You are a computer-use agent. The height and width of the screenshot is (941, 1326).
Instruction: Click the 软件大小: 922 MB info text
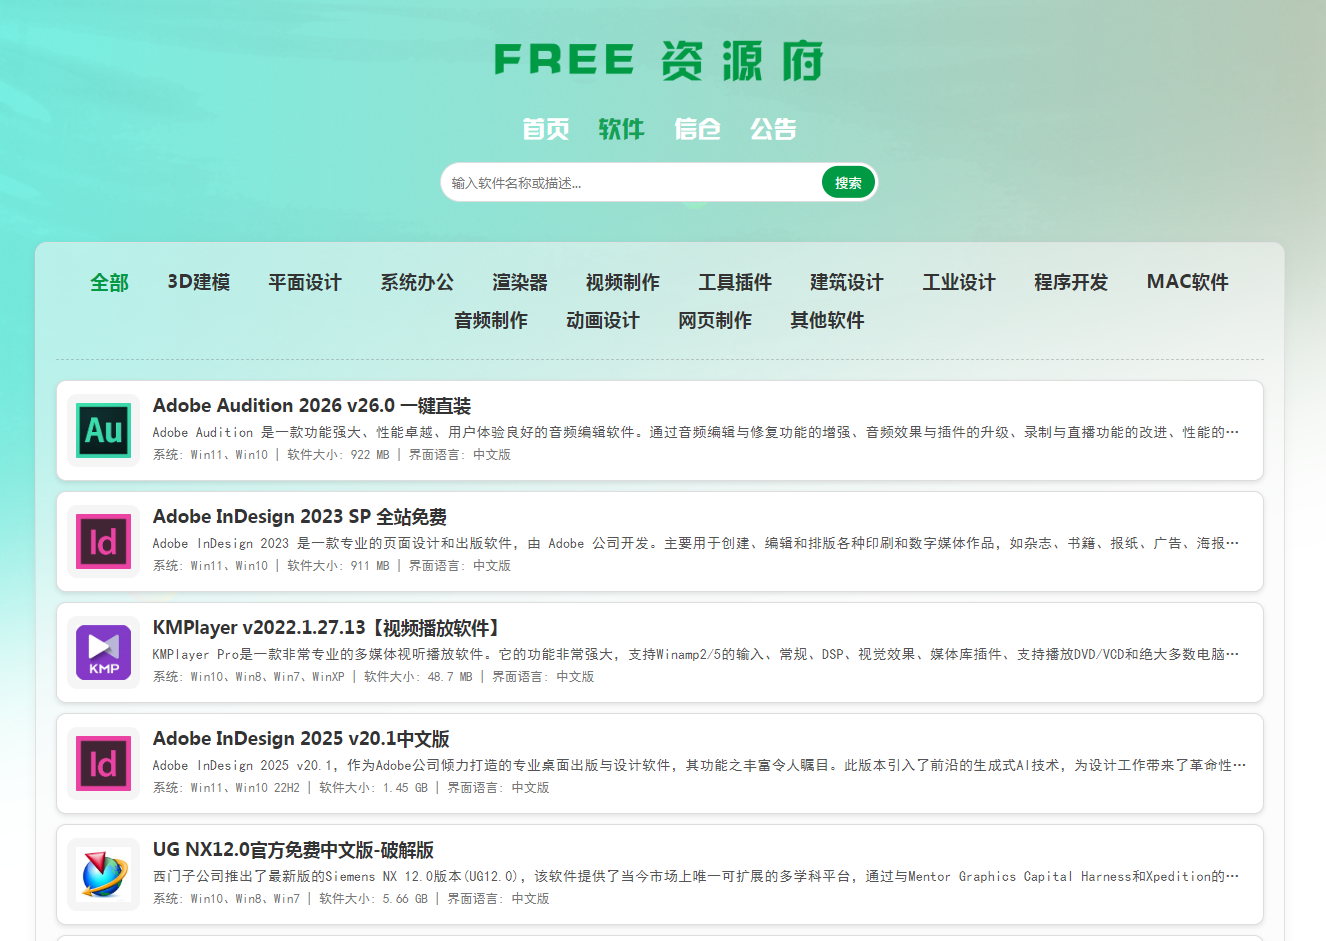(338, 455)
